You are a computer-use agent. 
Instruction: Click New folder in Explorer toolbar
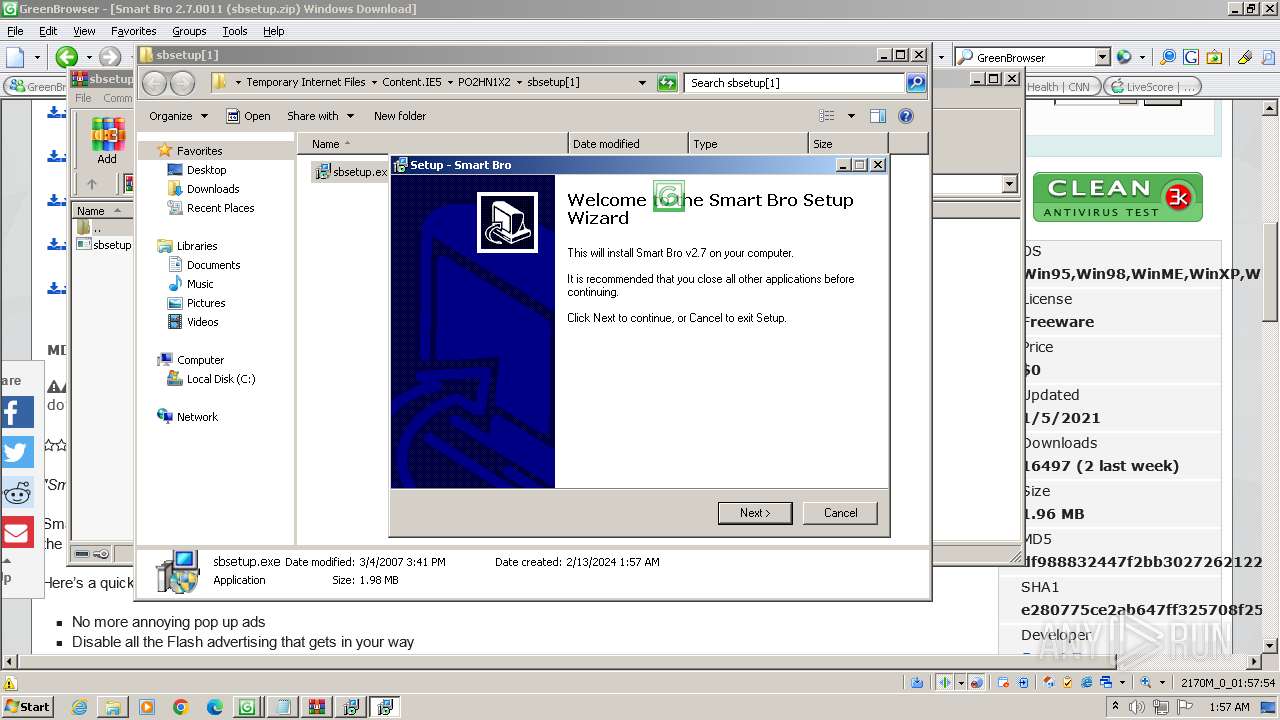[400, 116]
